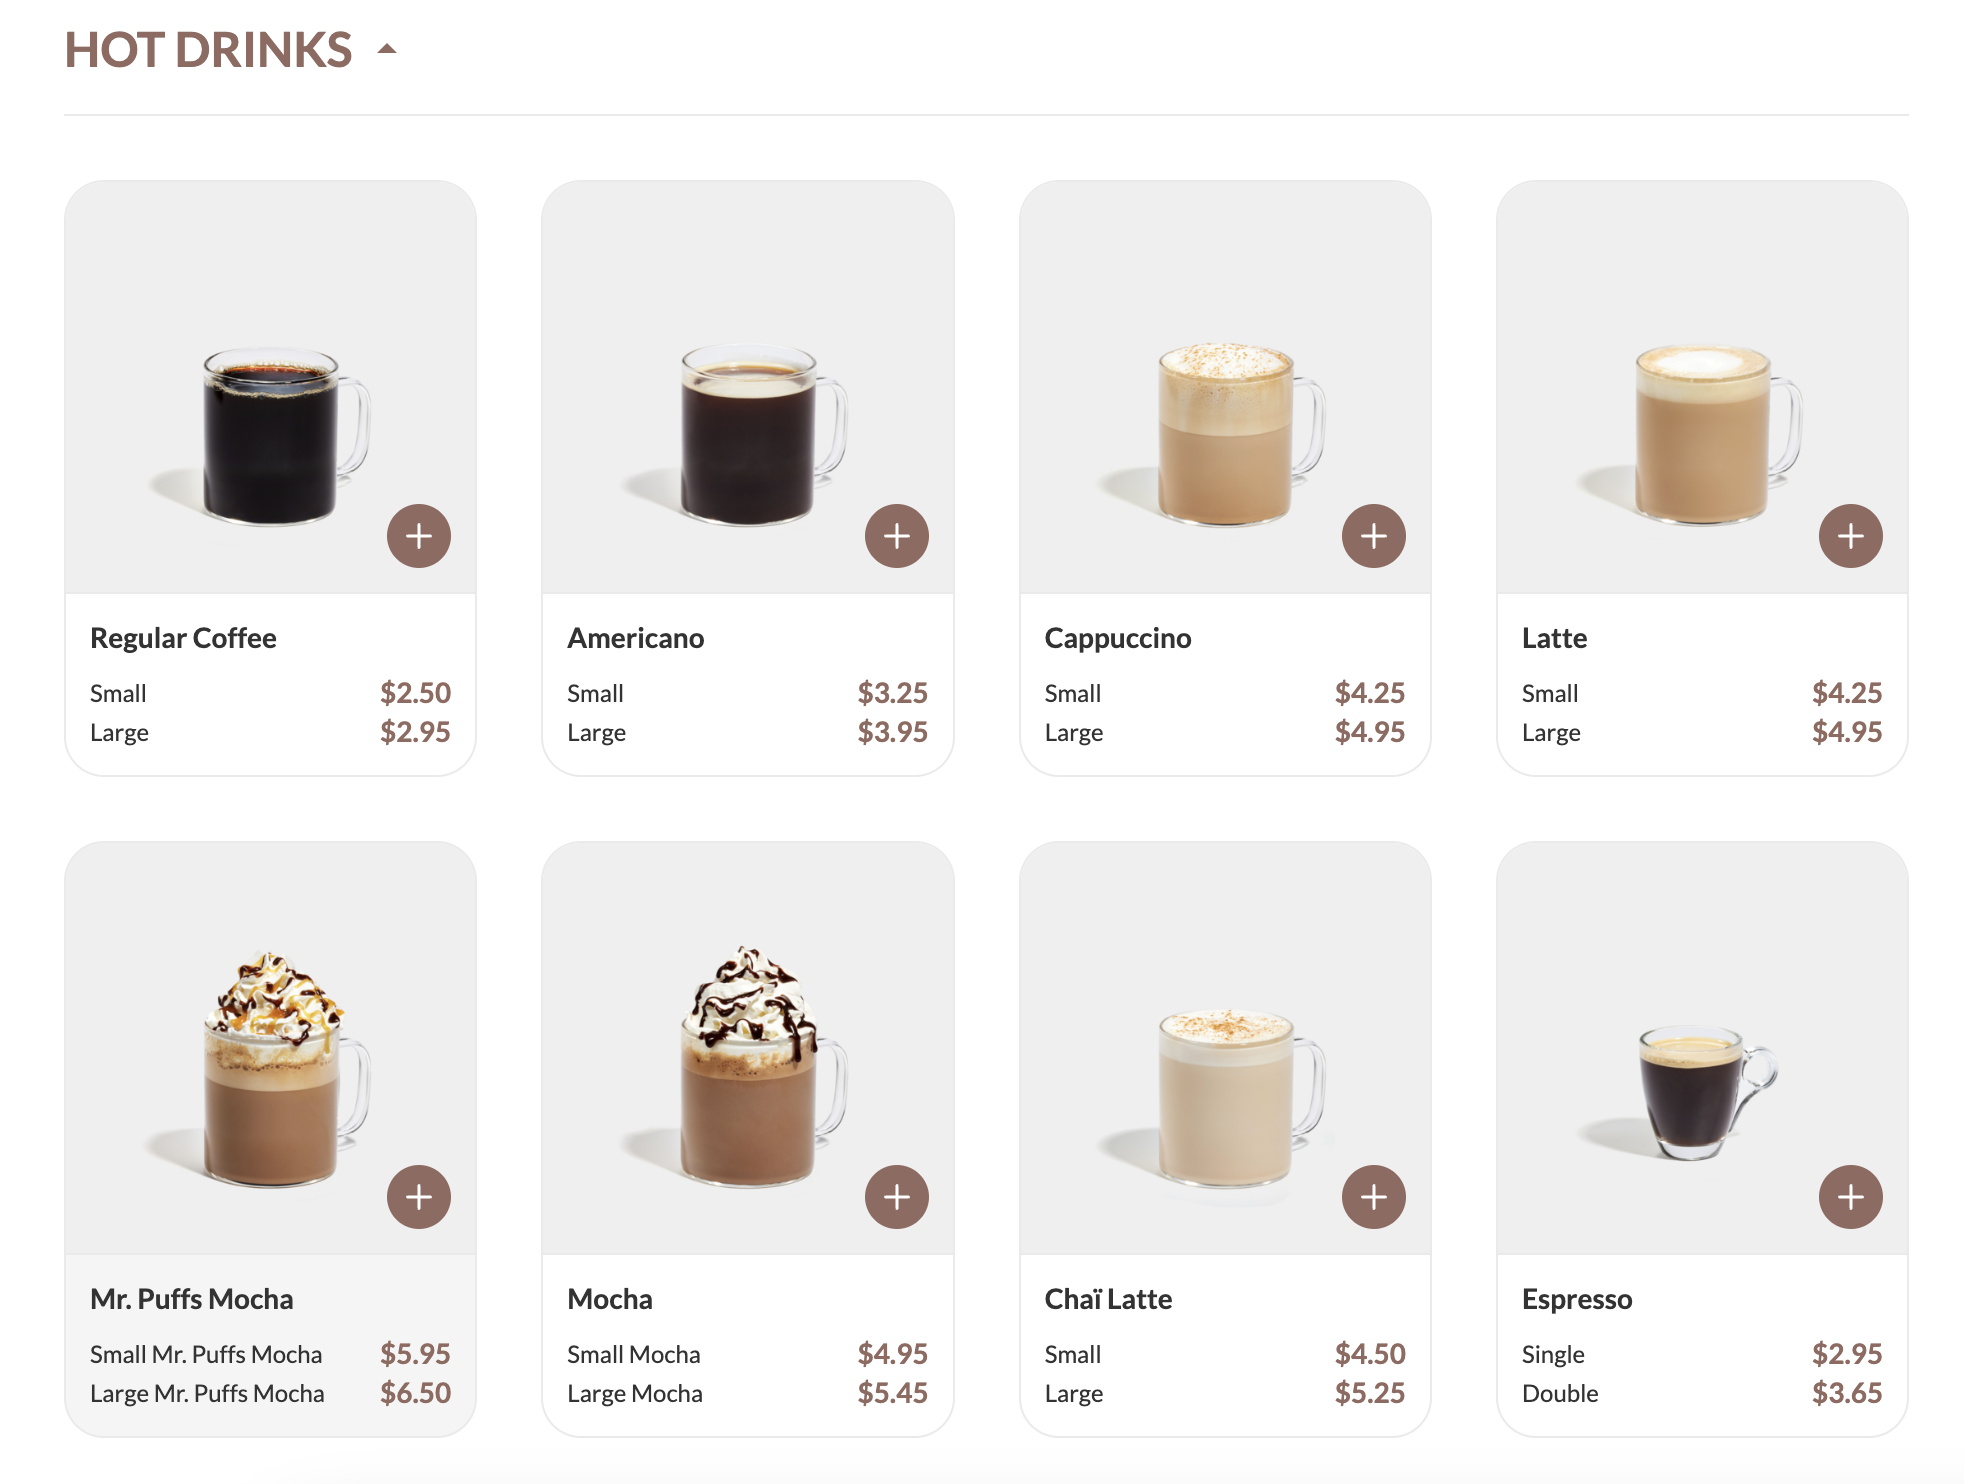Open the Espresso cup image

pos(1702,1048)
